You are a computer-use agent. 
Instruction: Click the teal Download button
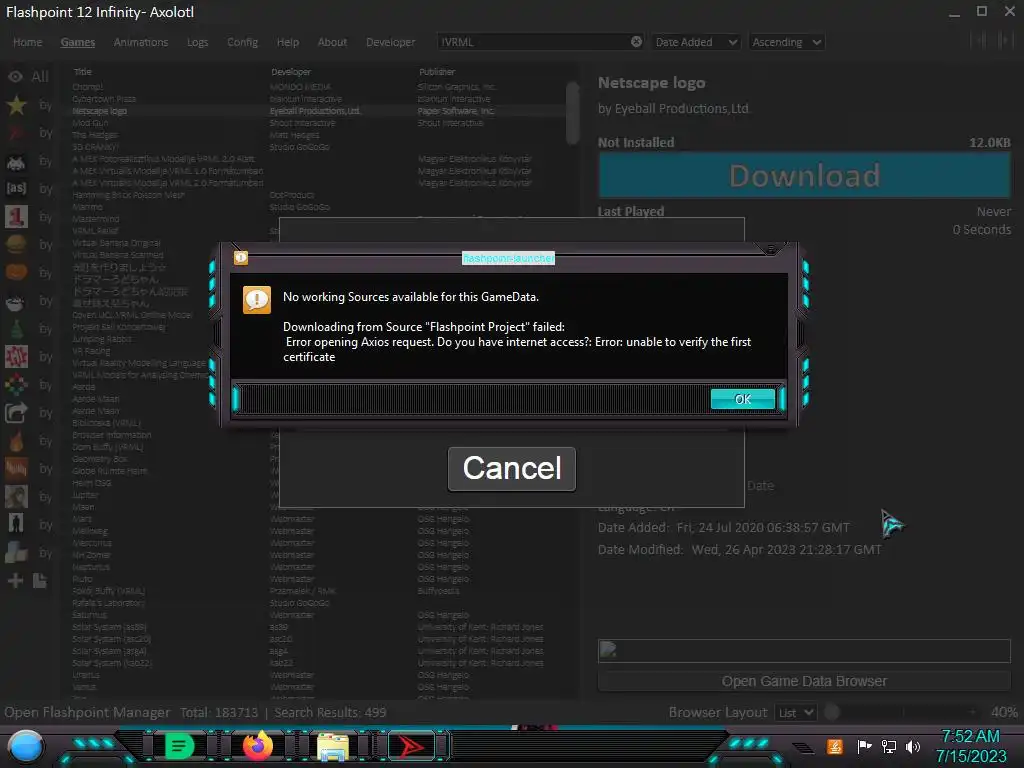804,176
